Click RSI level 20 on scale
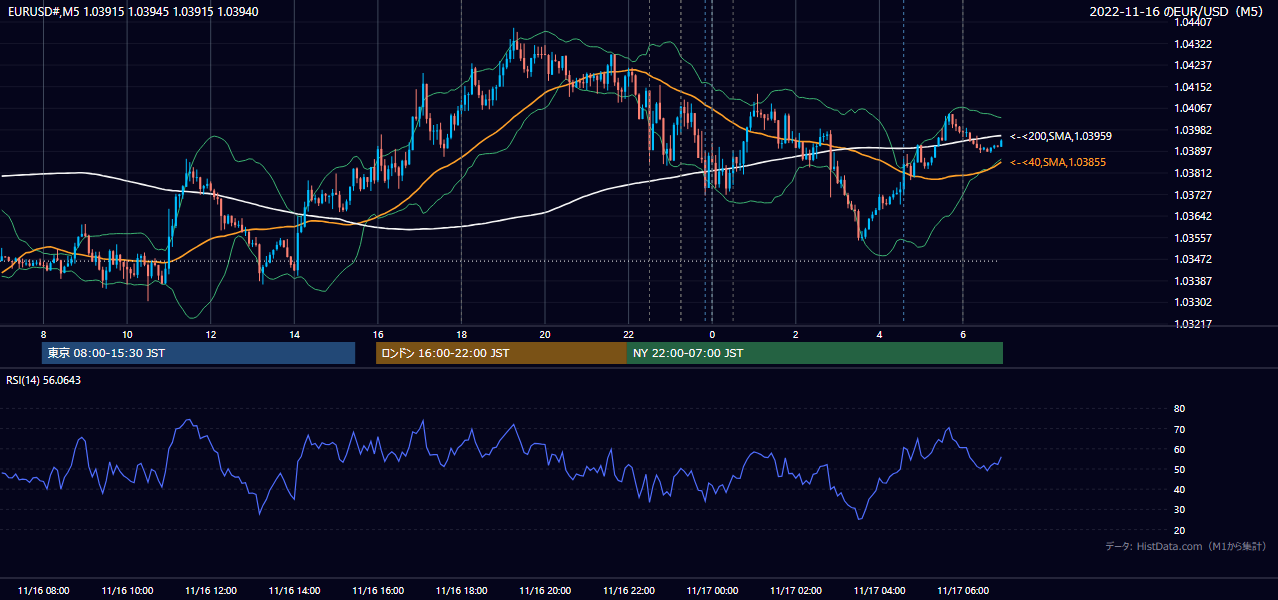Viewport: 1278px width, 600px height. click(x=1179, y=530)
